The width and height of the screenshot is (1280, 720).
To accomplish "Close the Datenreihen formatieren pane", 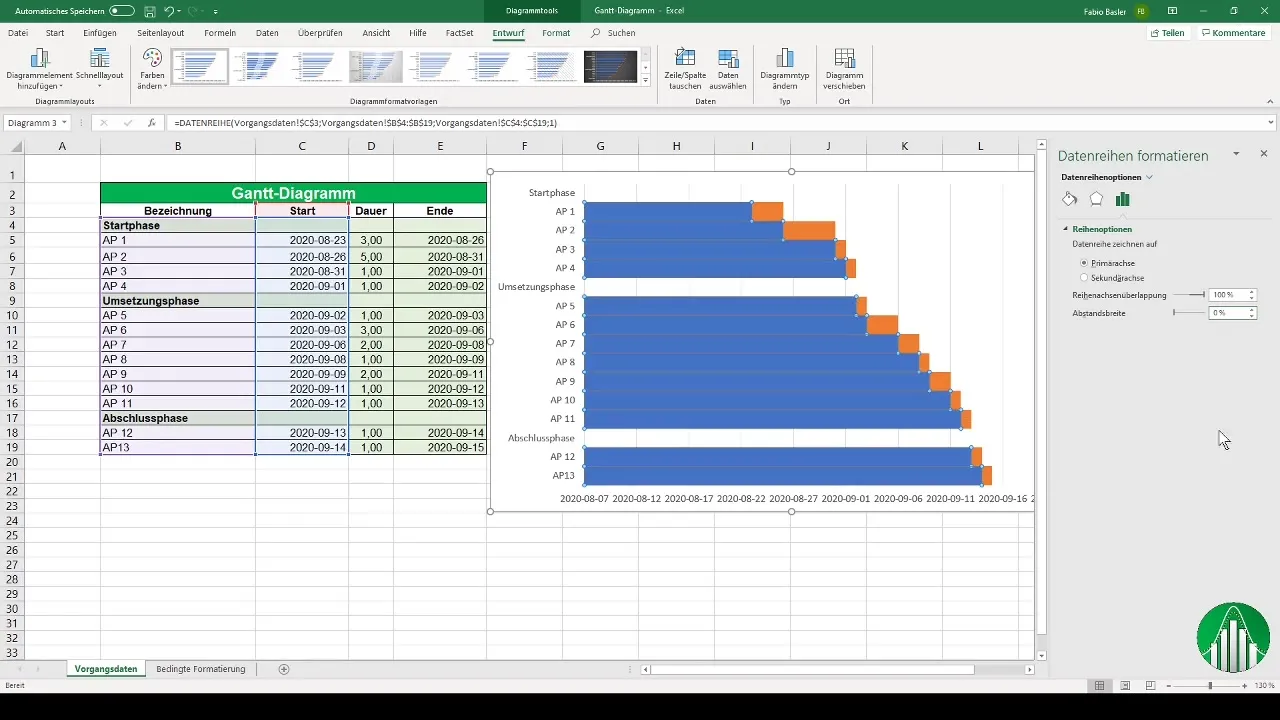I will point(1264,154).
